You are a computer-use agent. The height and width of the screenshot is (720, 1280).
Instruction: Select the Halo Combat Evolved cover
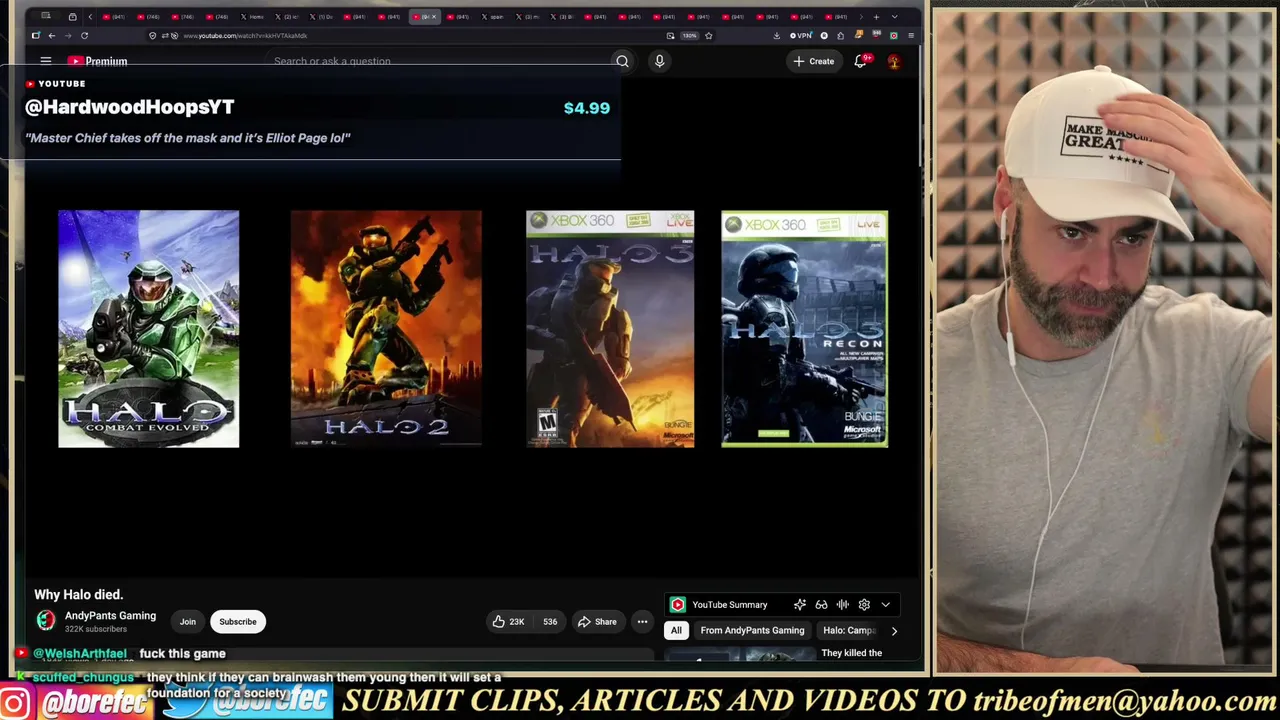148,329
